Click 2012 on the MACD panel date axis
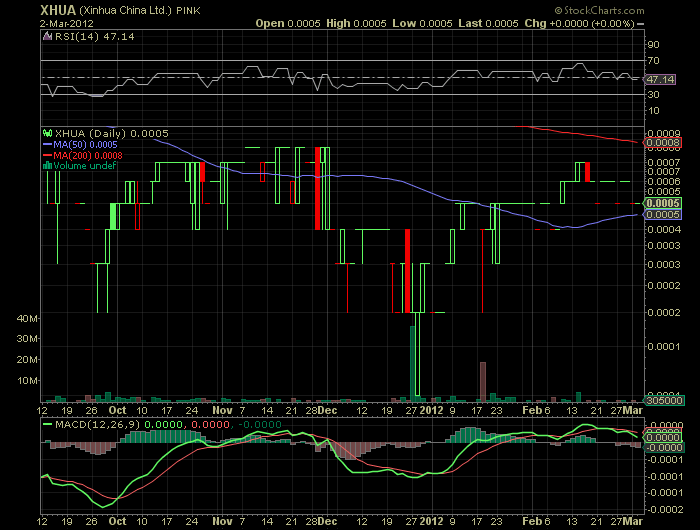The width and height of the screenshot is (700, 530). [432, 521]
